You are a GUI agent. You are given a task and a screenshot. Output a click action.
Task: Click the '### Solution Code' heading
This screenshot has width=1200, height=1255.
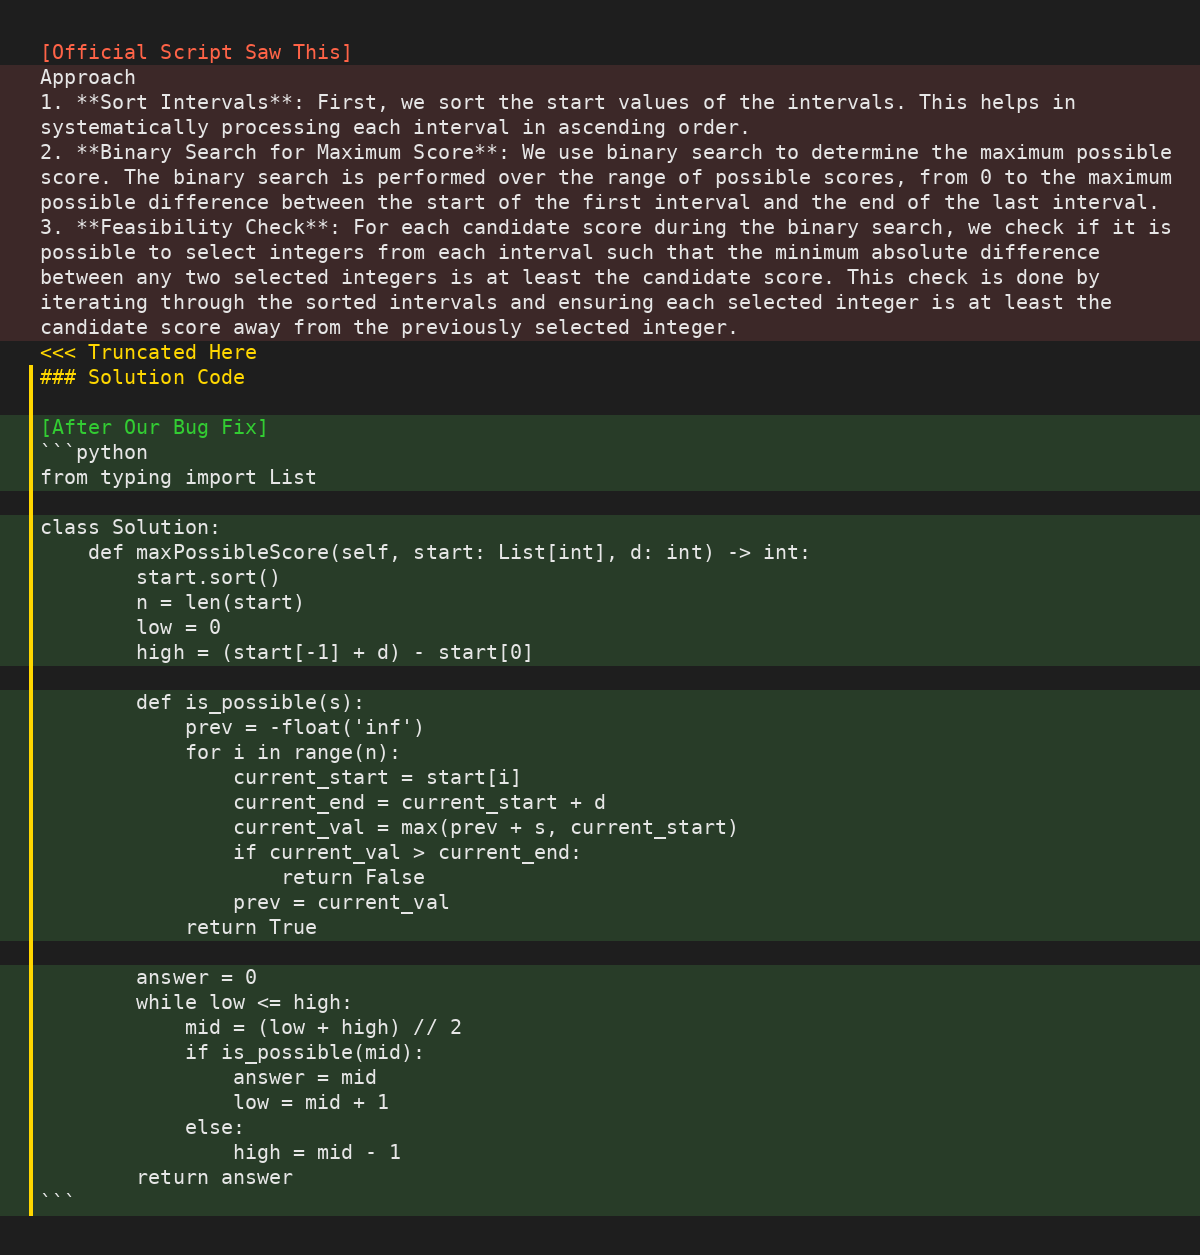(142, 378)
